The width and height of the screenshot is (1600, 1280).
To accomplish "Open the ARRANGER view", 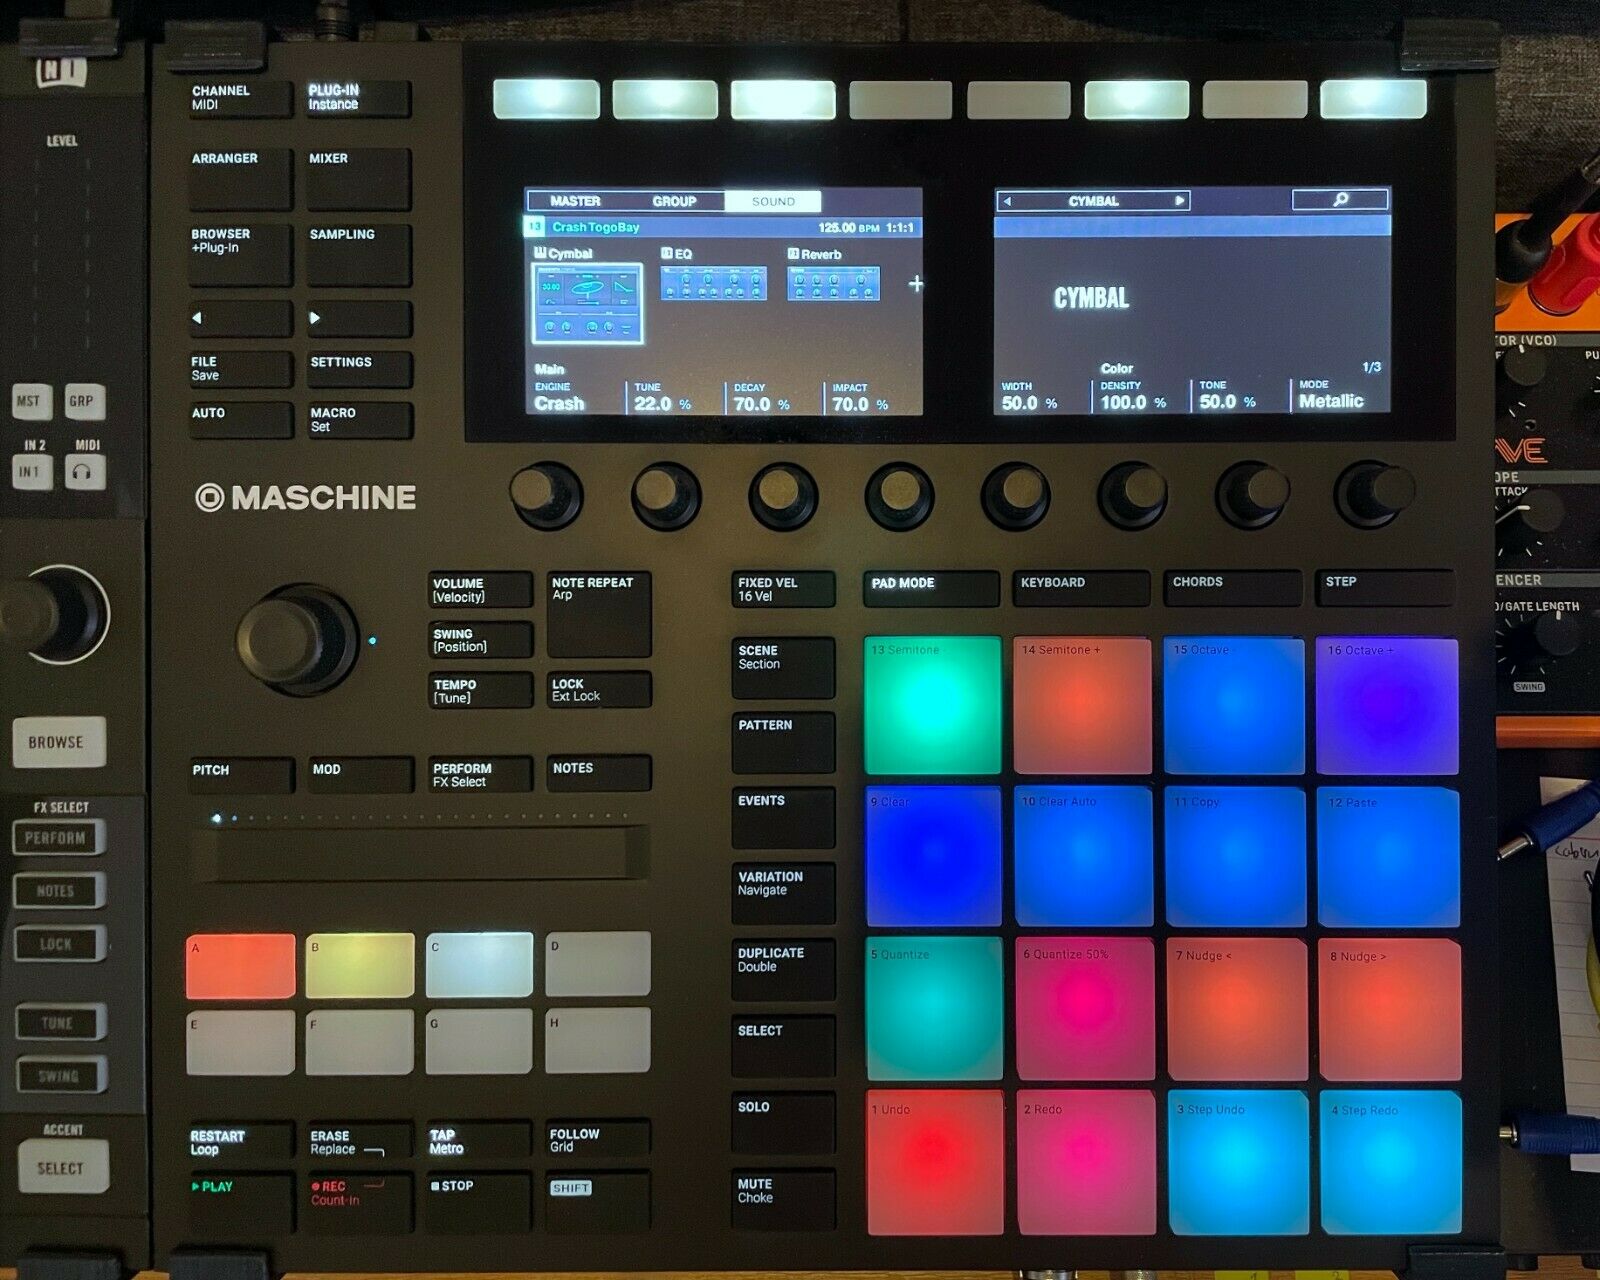I will (240, 179).
